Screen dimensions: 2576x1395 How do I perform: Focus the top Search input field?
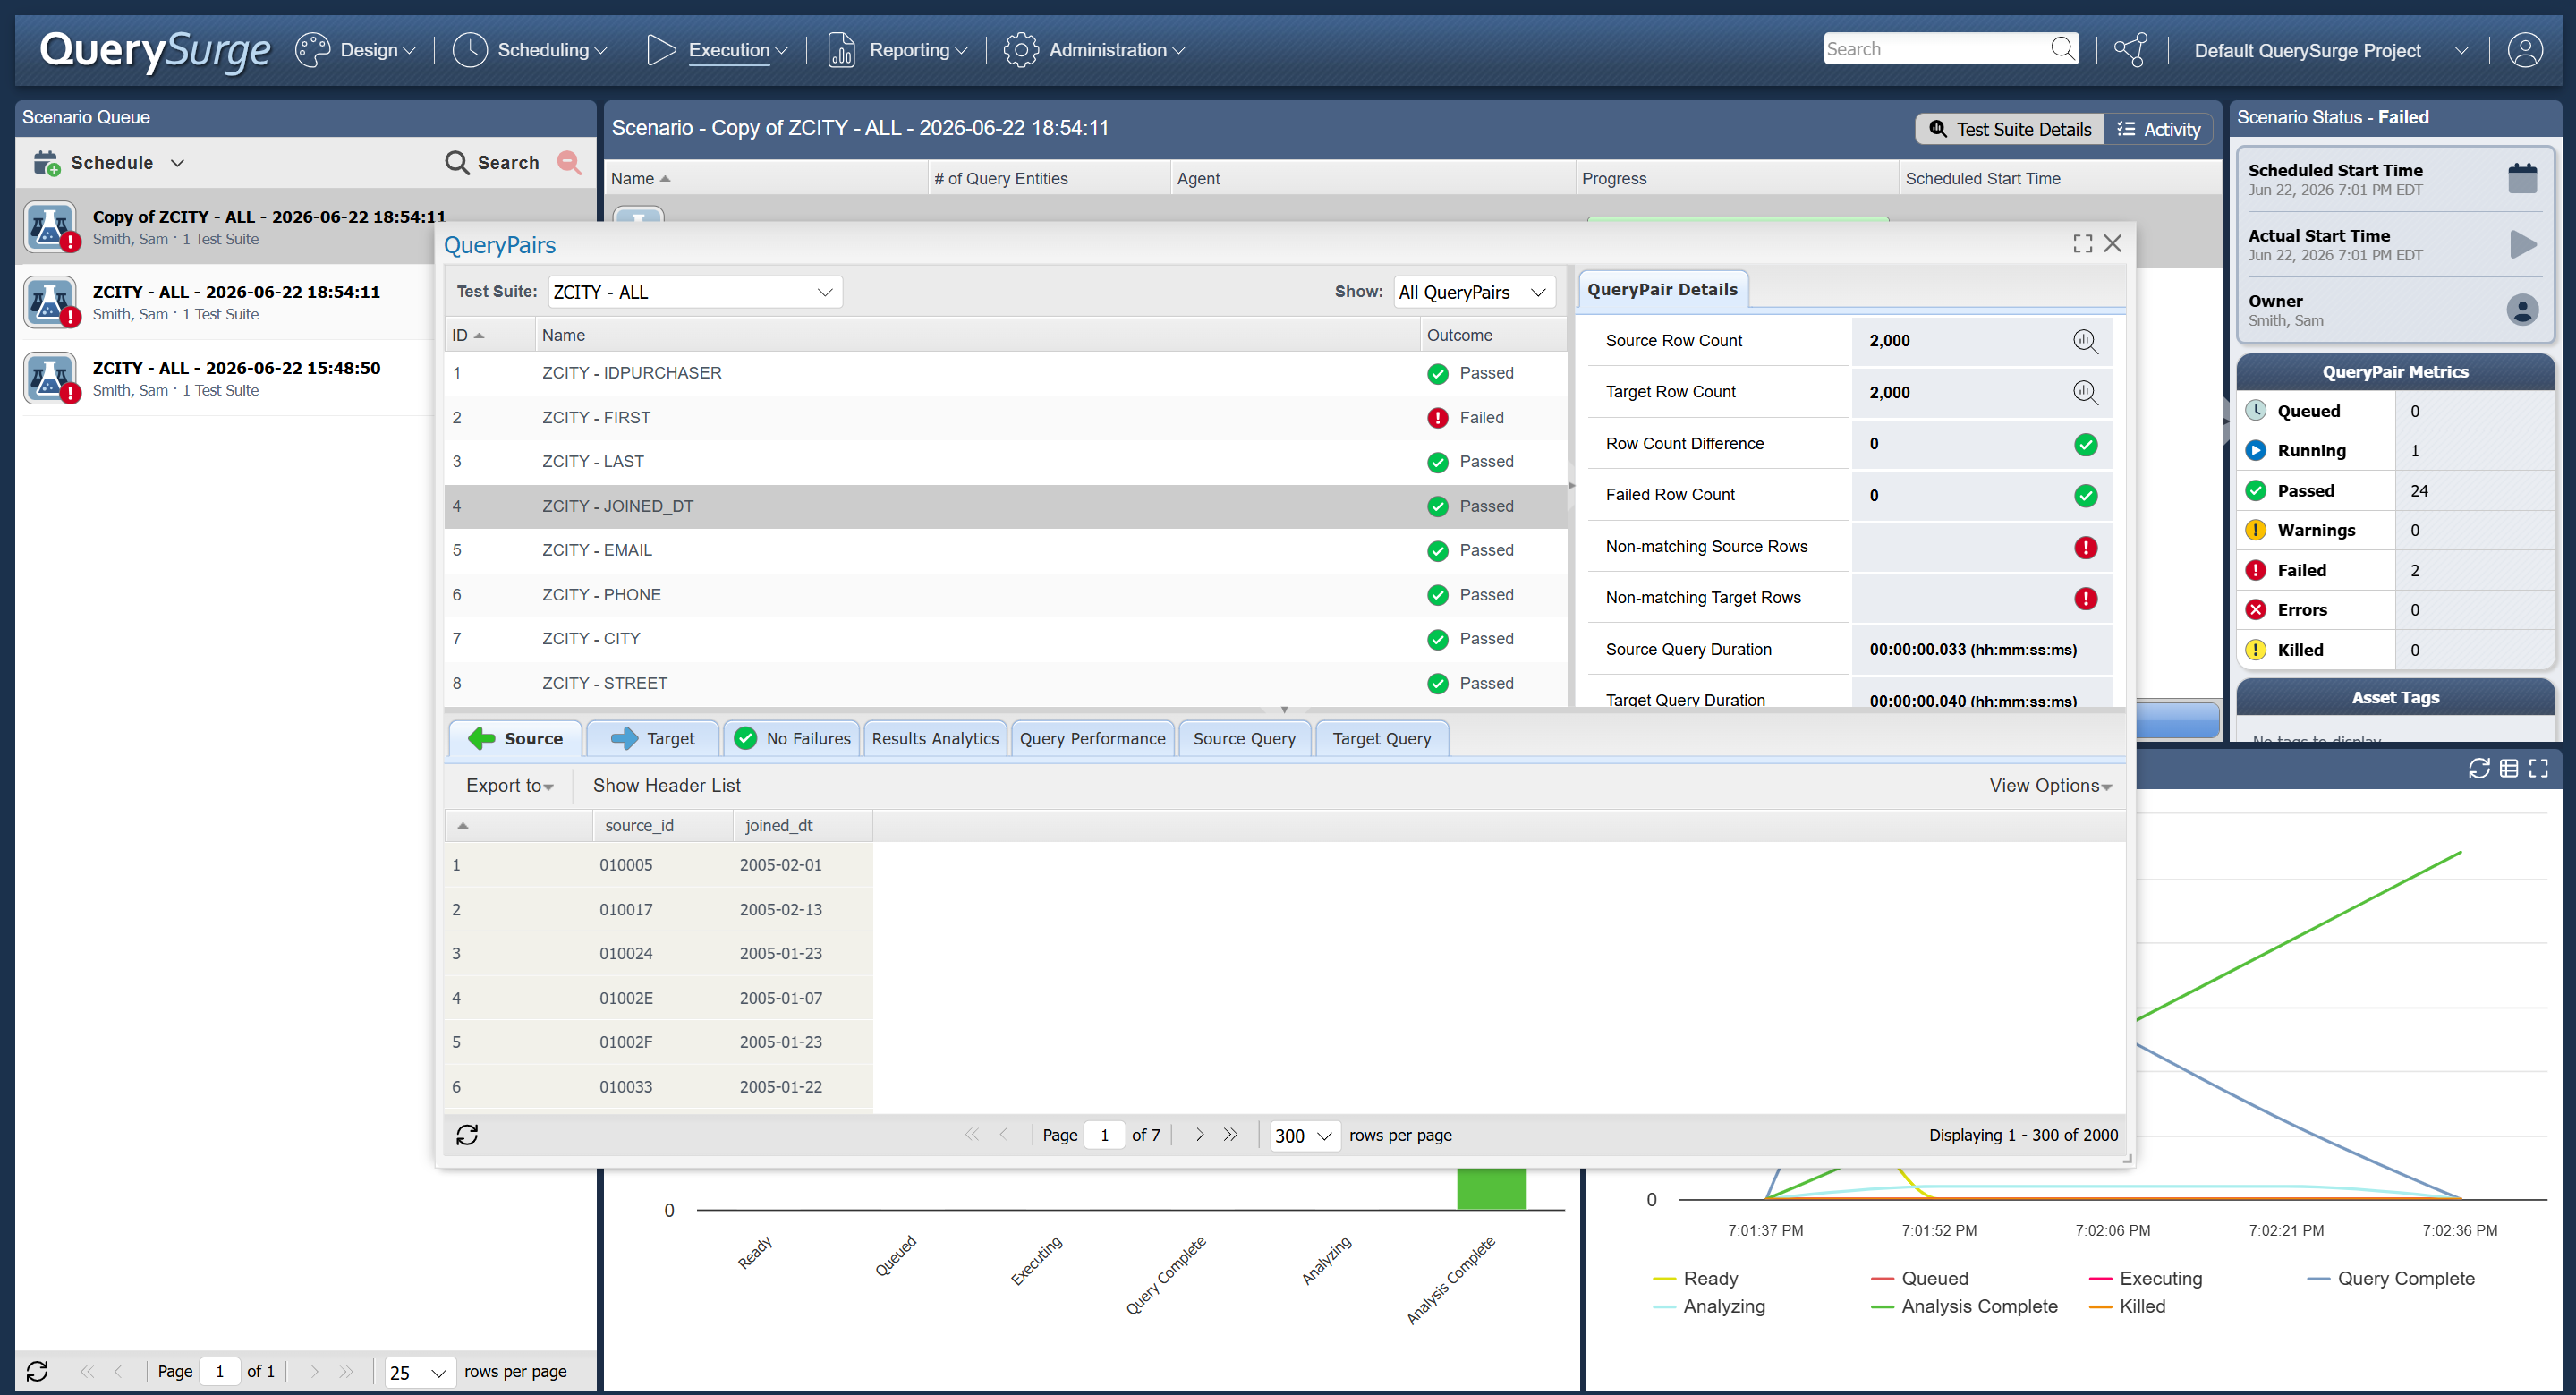tap(1936, 48)
